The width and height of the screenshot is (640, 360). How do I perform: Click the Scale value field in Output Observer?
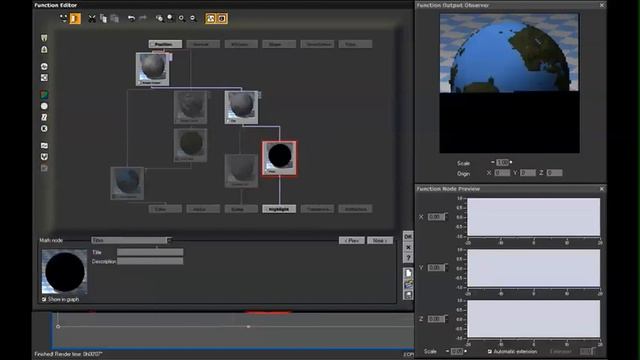502,162
